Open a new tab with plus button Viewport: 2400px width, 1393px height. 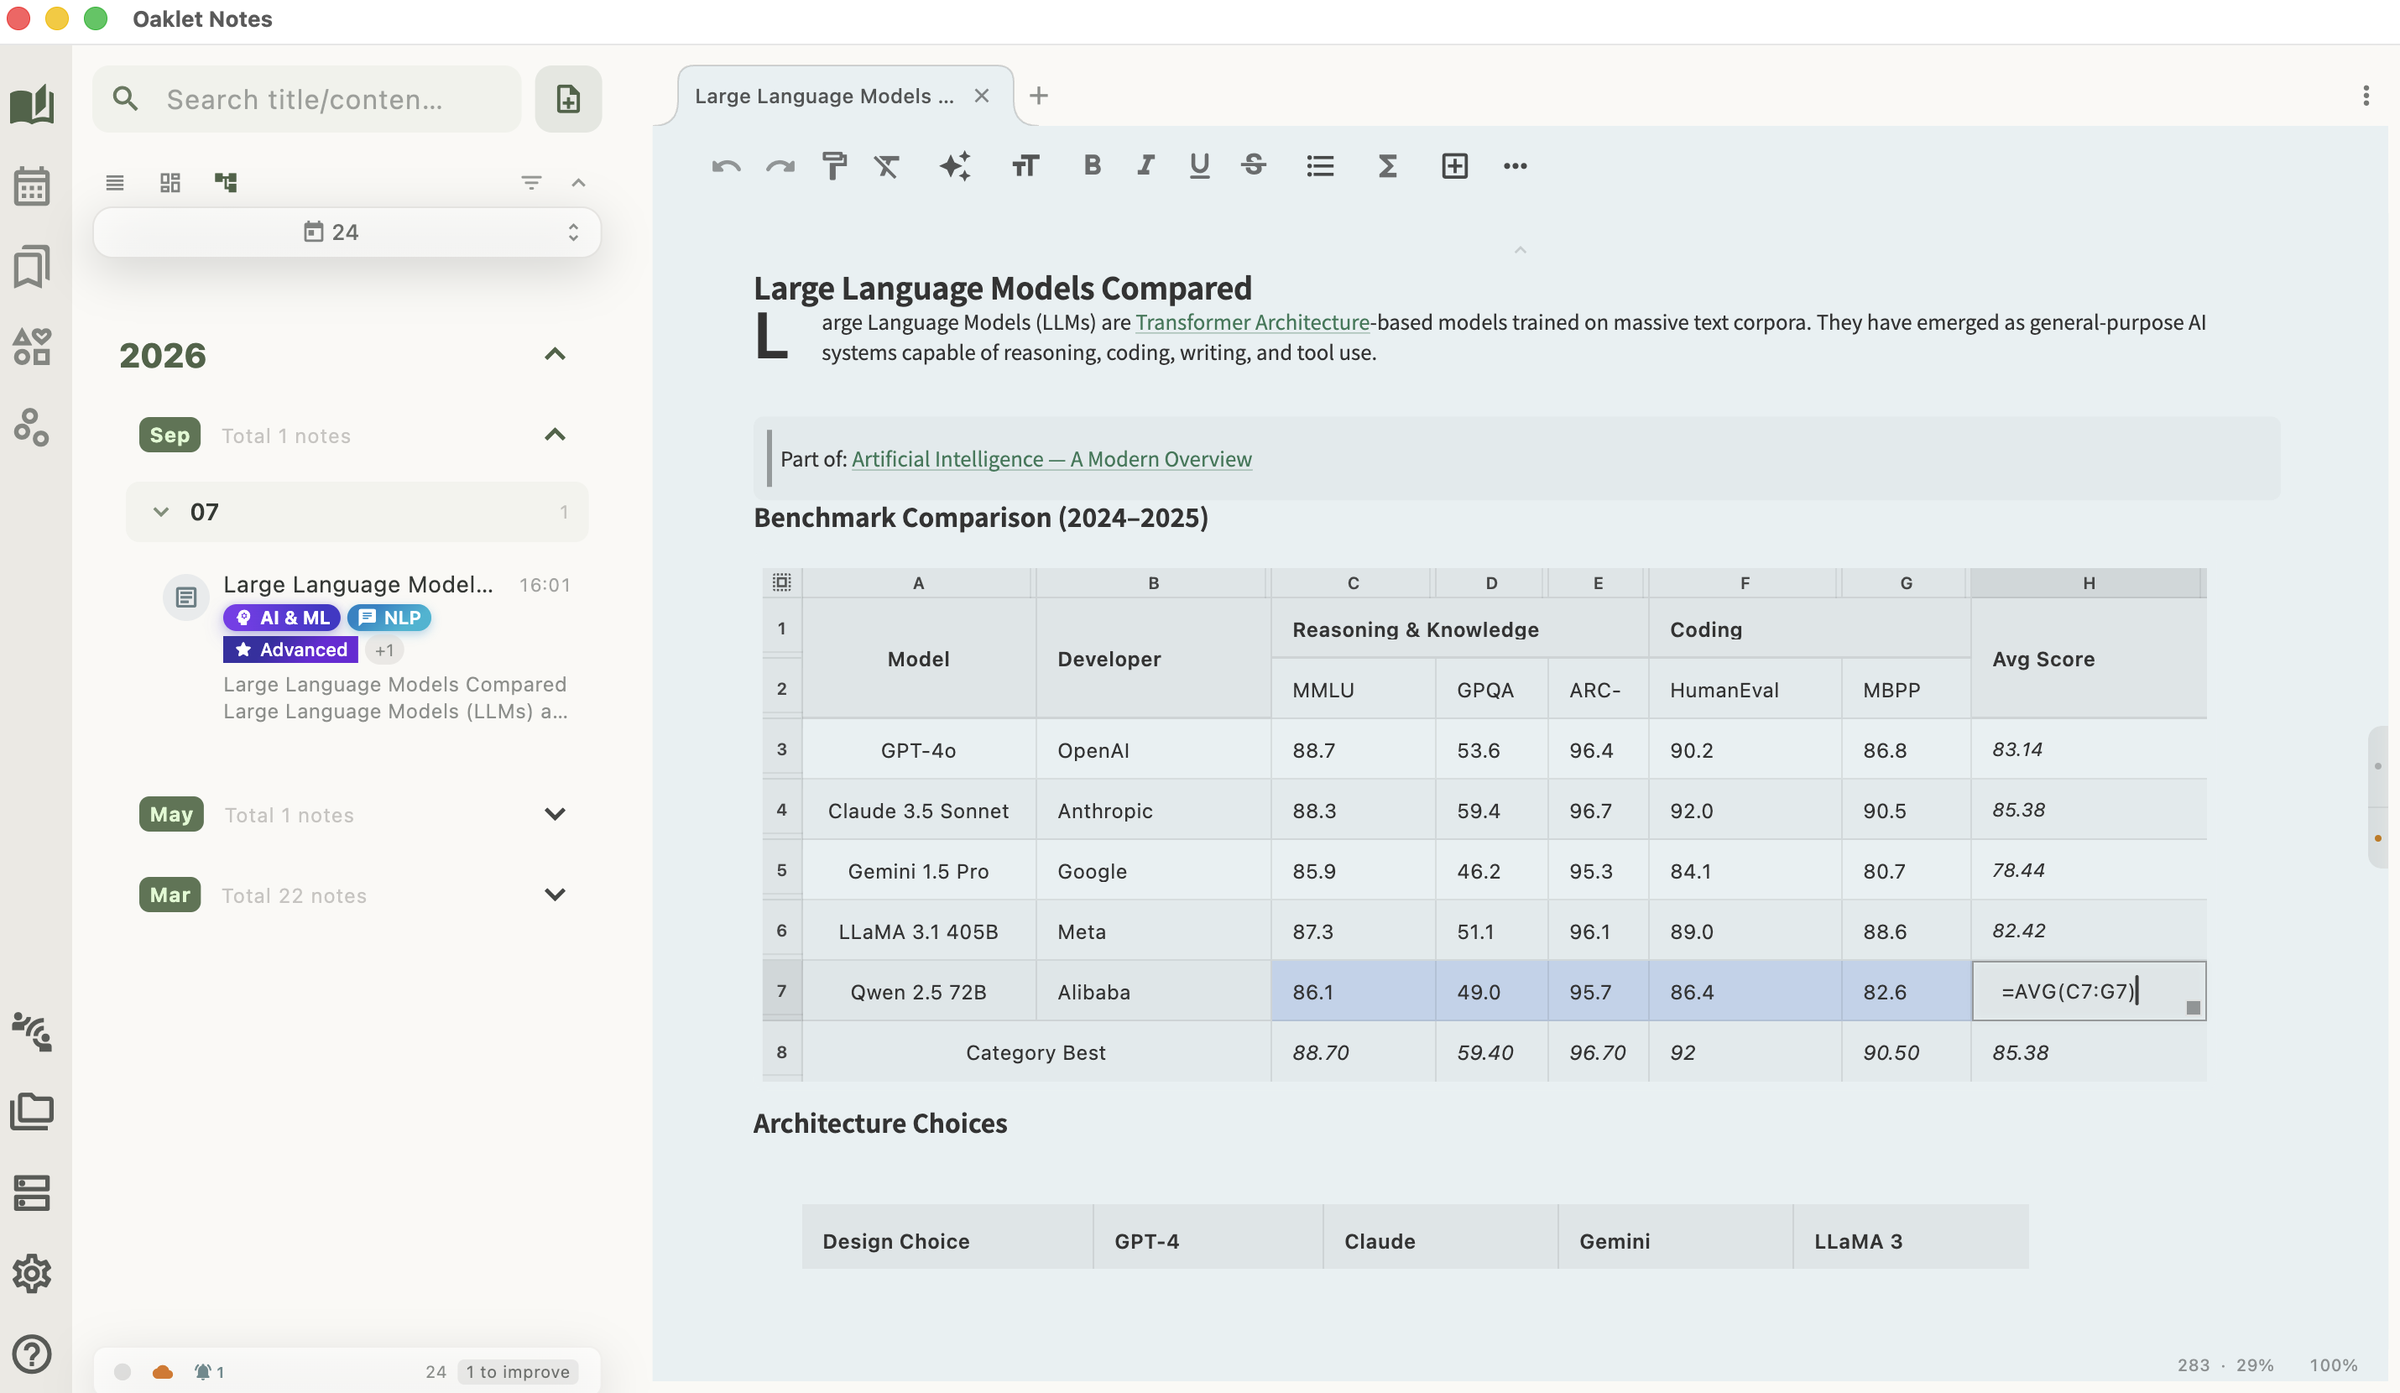click(1039, 96)
